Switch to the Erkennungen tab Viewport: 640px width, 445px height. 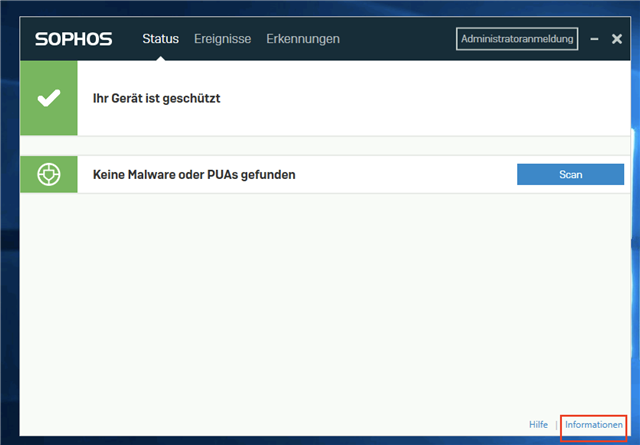(303, 39)
